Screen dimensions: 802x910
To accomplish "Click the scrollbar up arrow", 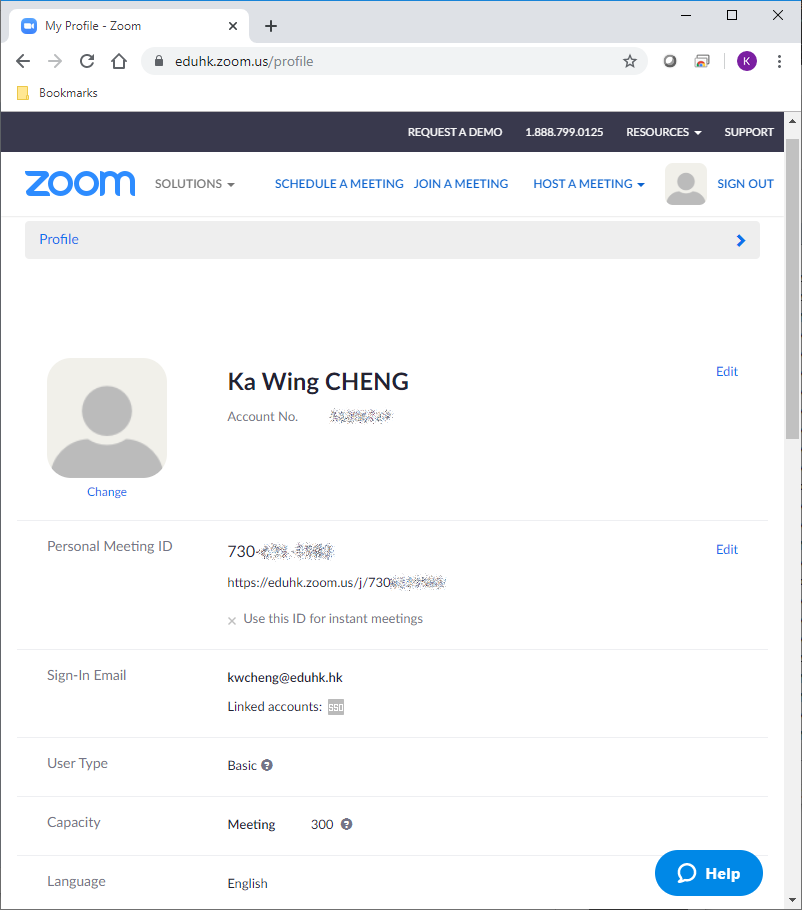I will click(x=792, y=121).
